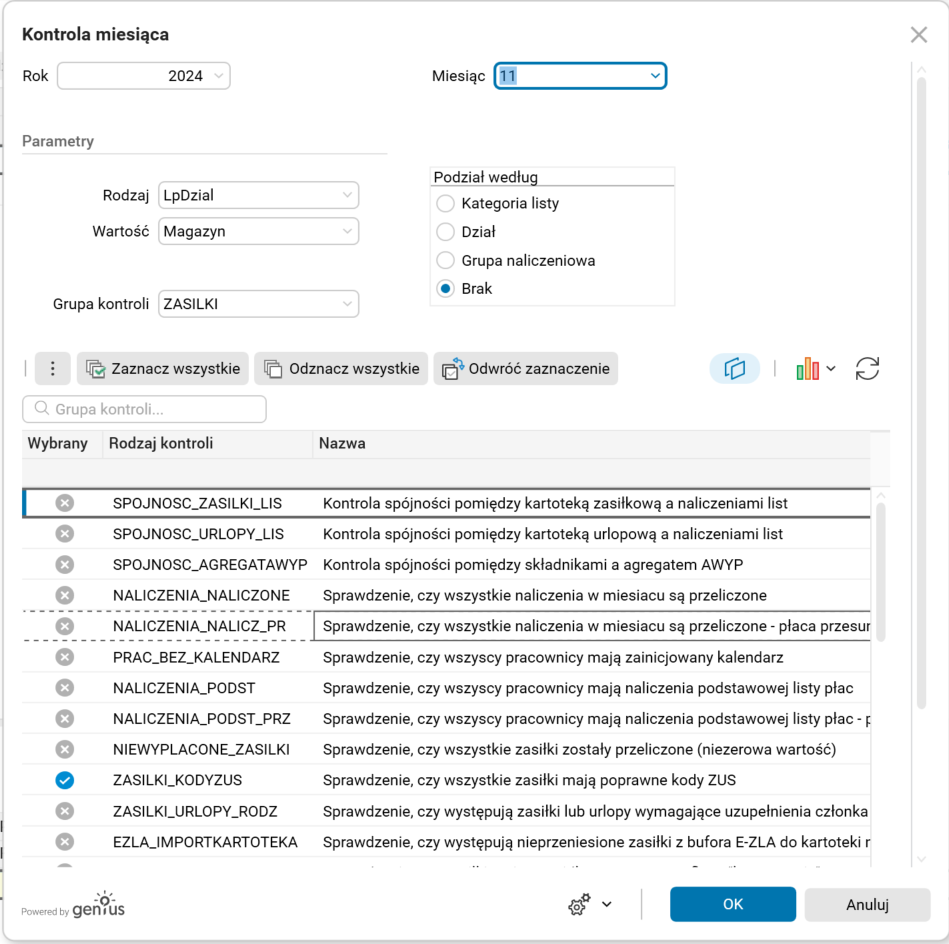949x944 pixels.
Task: Choose Grupa naliczeniowa radio option
Action: pyautogui.click(x=446, y=261)
